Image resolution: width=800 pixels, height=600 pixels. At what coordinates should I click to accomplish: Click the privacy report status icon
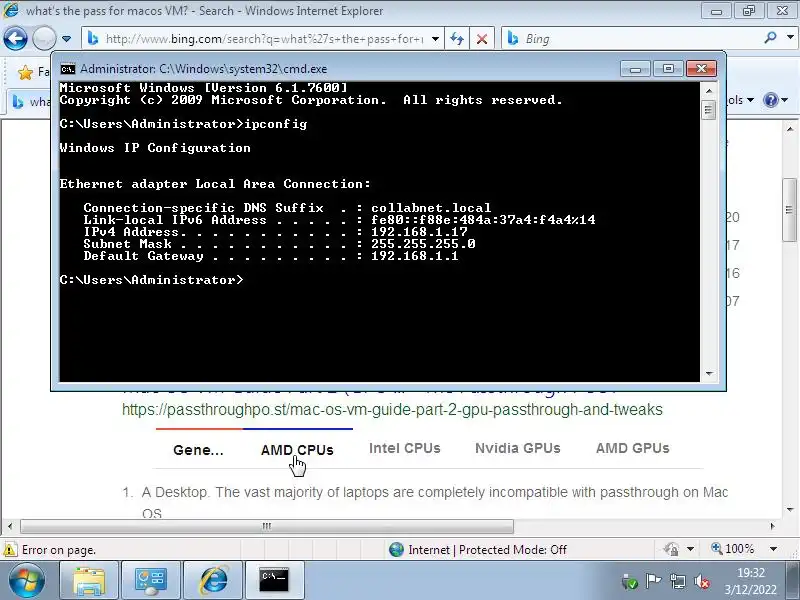point(672,549)
